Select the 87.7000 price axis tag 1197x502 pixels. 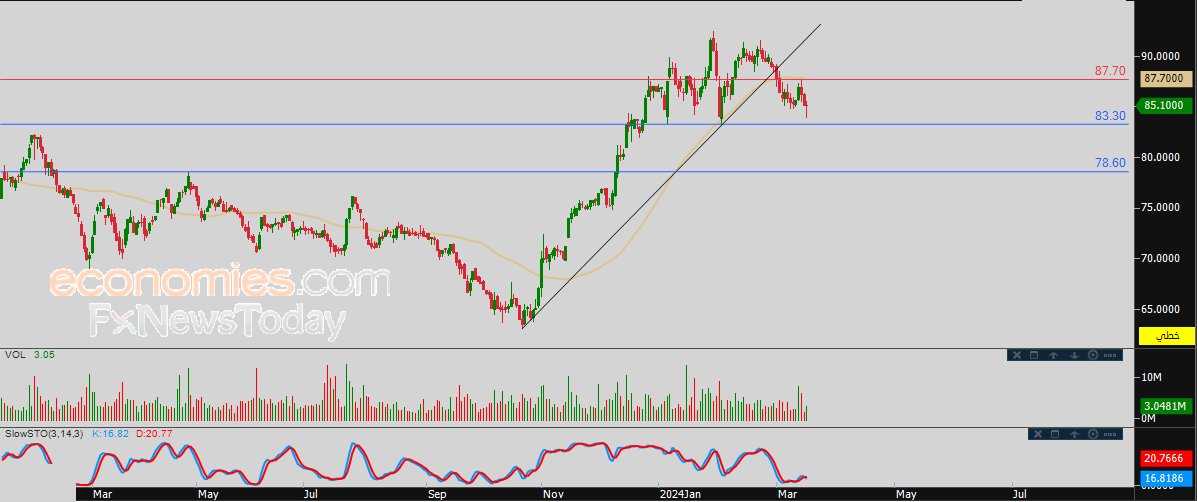1168,78
